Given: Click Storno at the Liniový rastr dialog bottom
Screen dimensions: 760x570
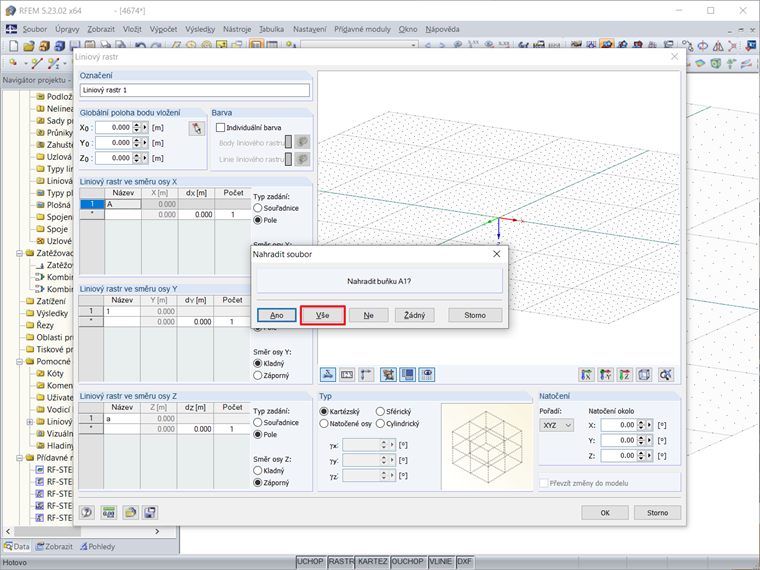Looking at the screenshot, I should point(657,512).
